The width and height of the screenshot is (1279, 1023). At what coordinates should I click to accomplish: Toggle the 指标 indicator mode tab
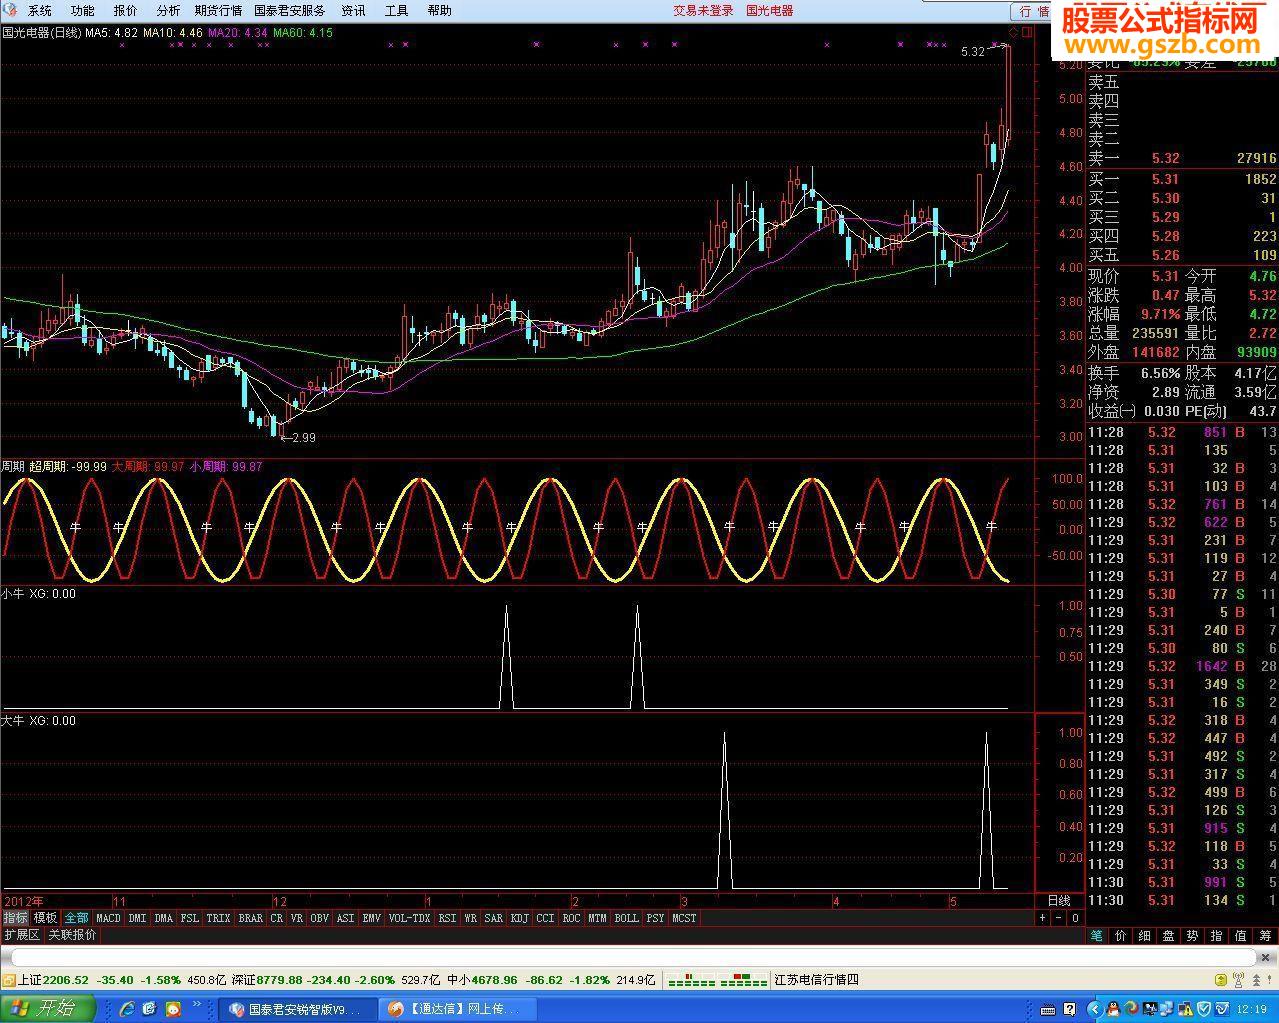(15, 918)
